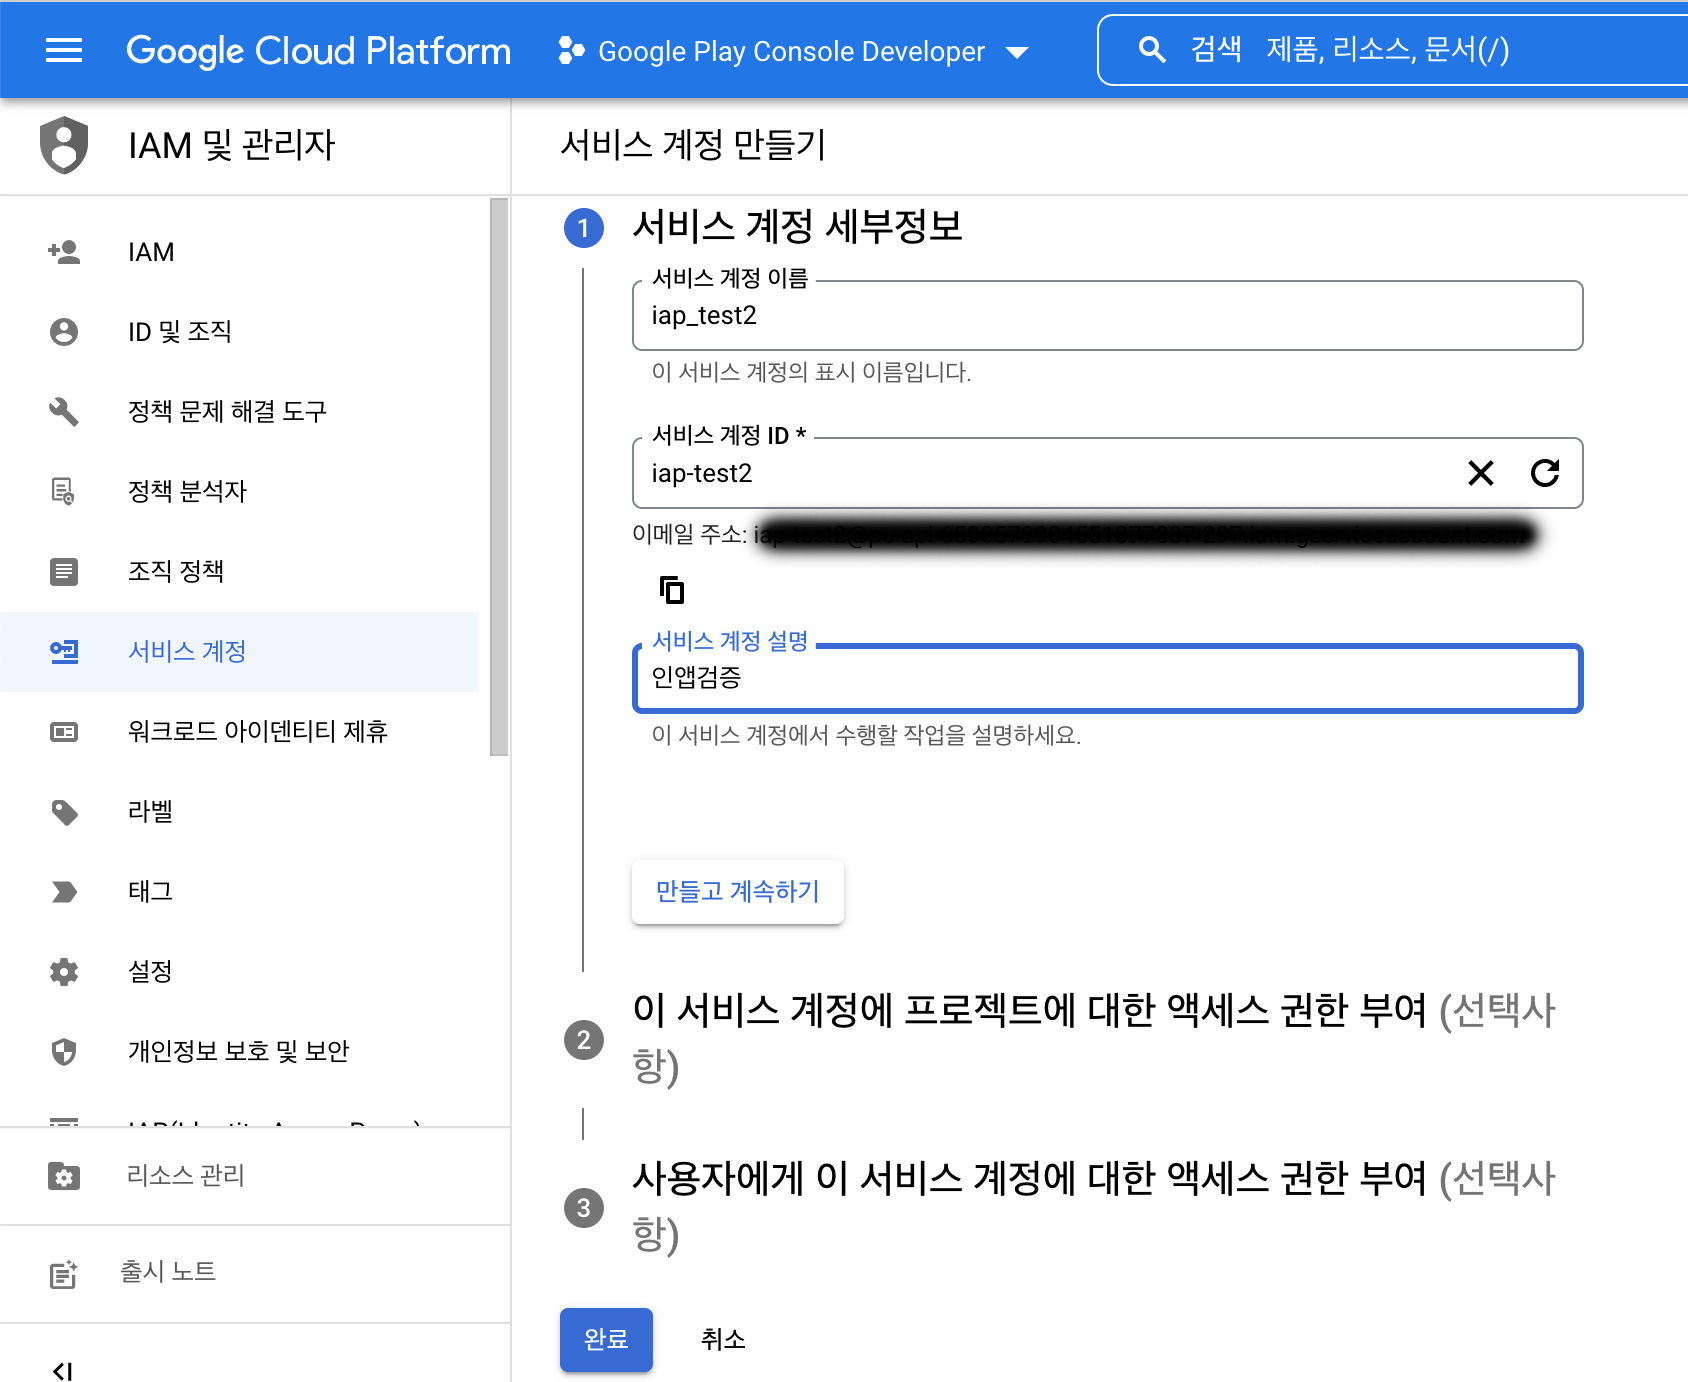This screenshot has height=1382, width=1688.
Task: Open 개인정보 보호 및 보안
Action: 239,1052
